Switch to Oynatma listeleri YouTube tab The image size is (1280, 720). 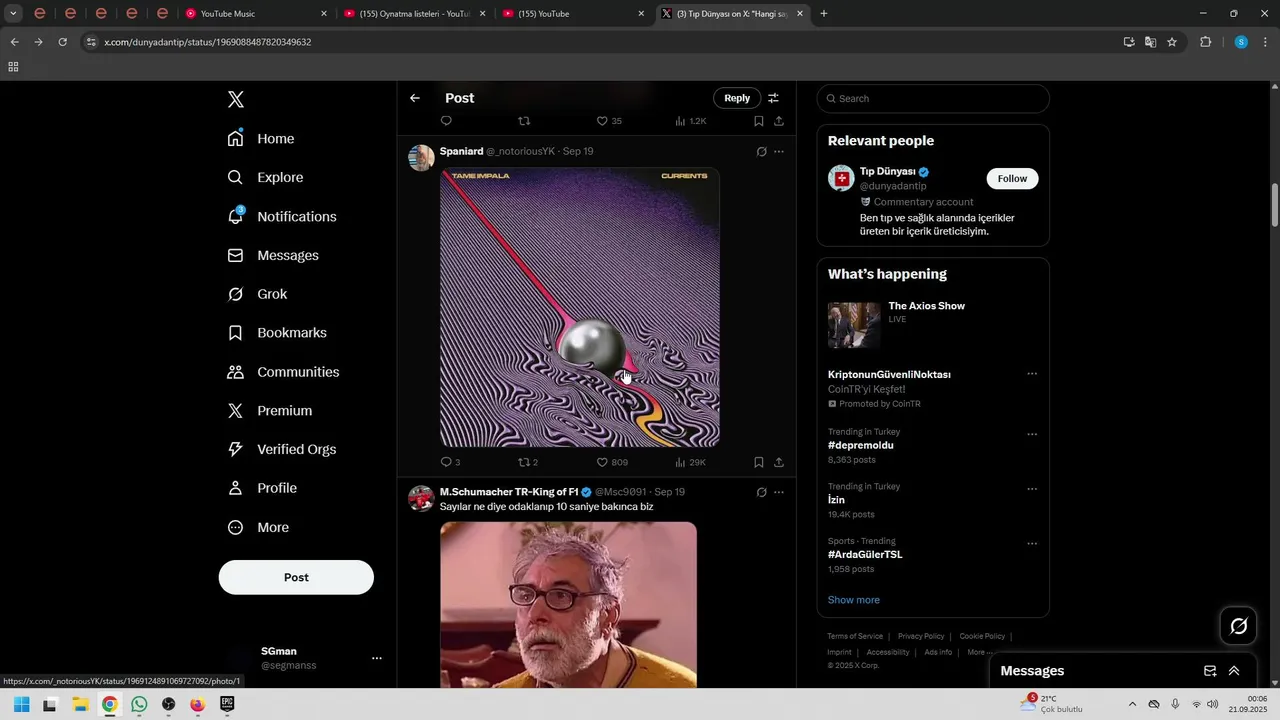(x=416, y=14)
